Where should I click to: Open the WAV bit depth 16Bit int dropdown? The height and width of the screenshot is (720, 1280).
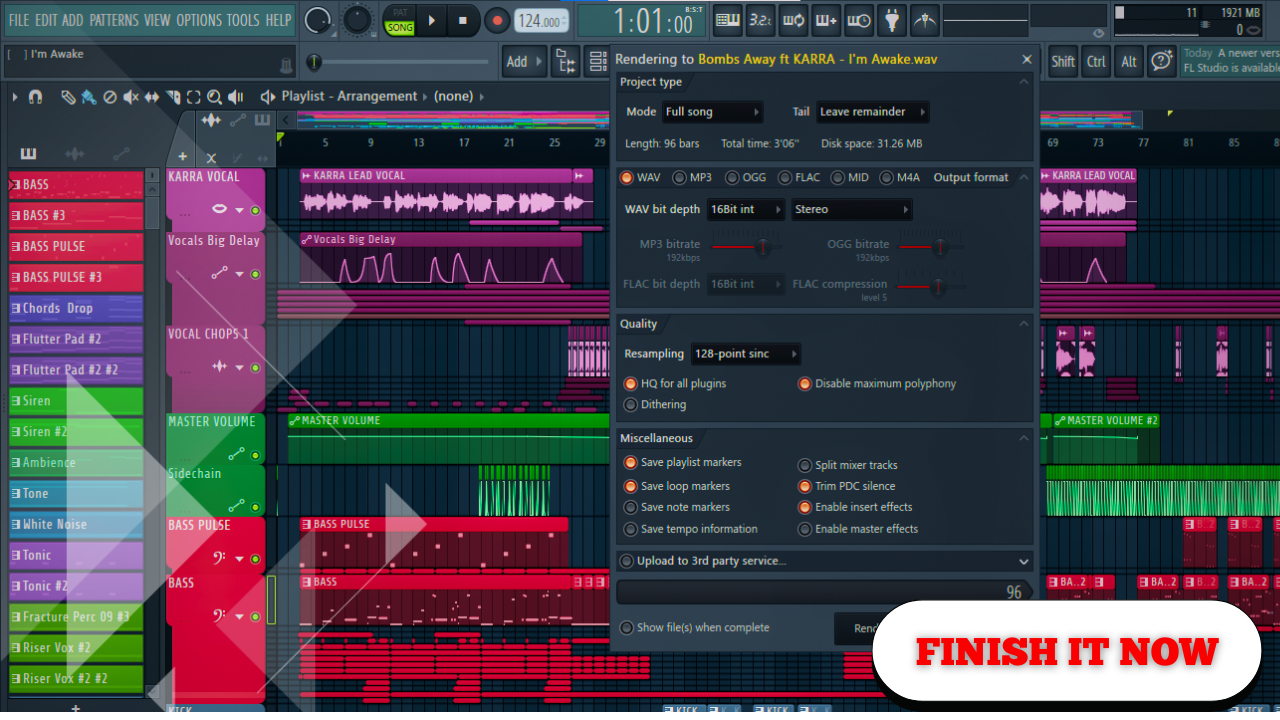746,210
